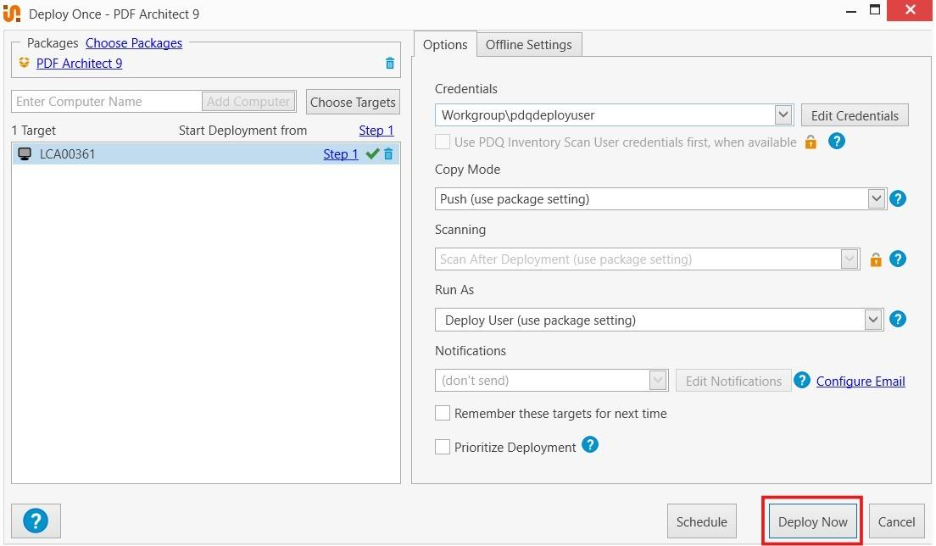Delete LCA00361 target using its trash icon

pyautogui.click(x=389, y=154)
